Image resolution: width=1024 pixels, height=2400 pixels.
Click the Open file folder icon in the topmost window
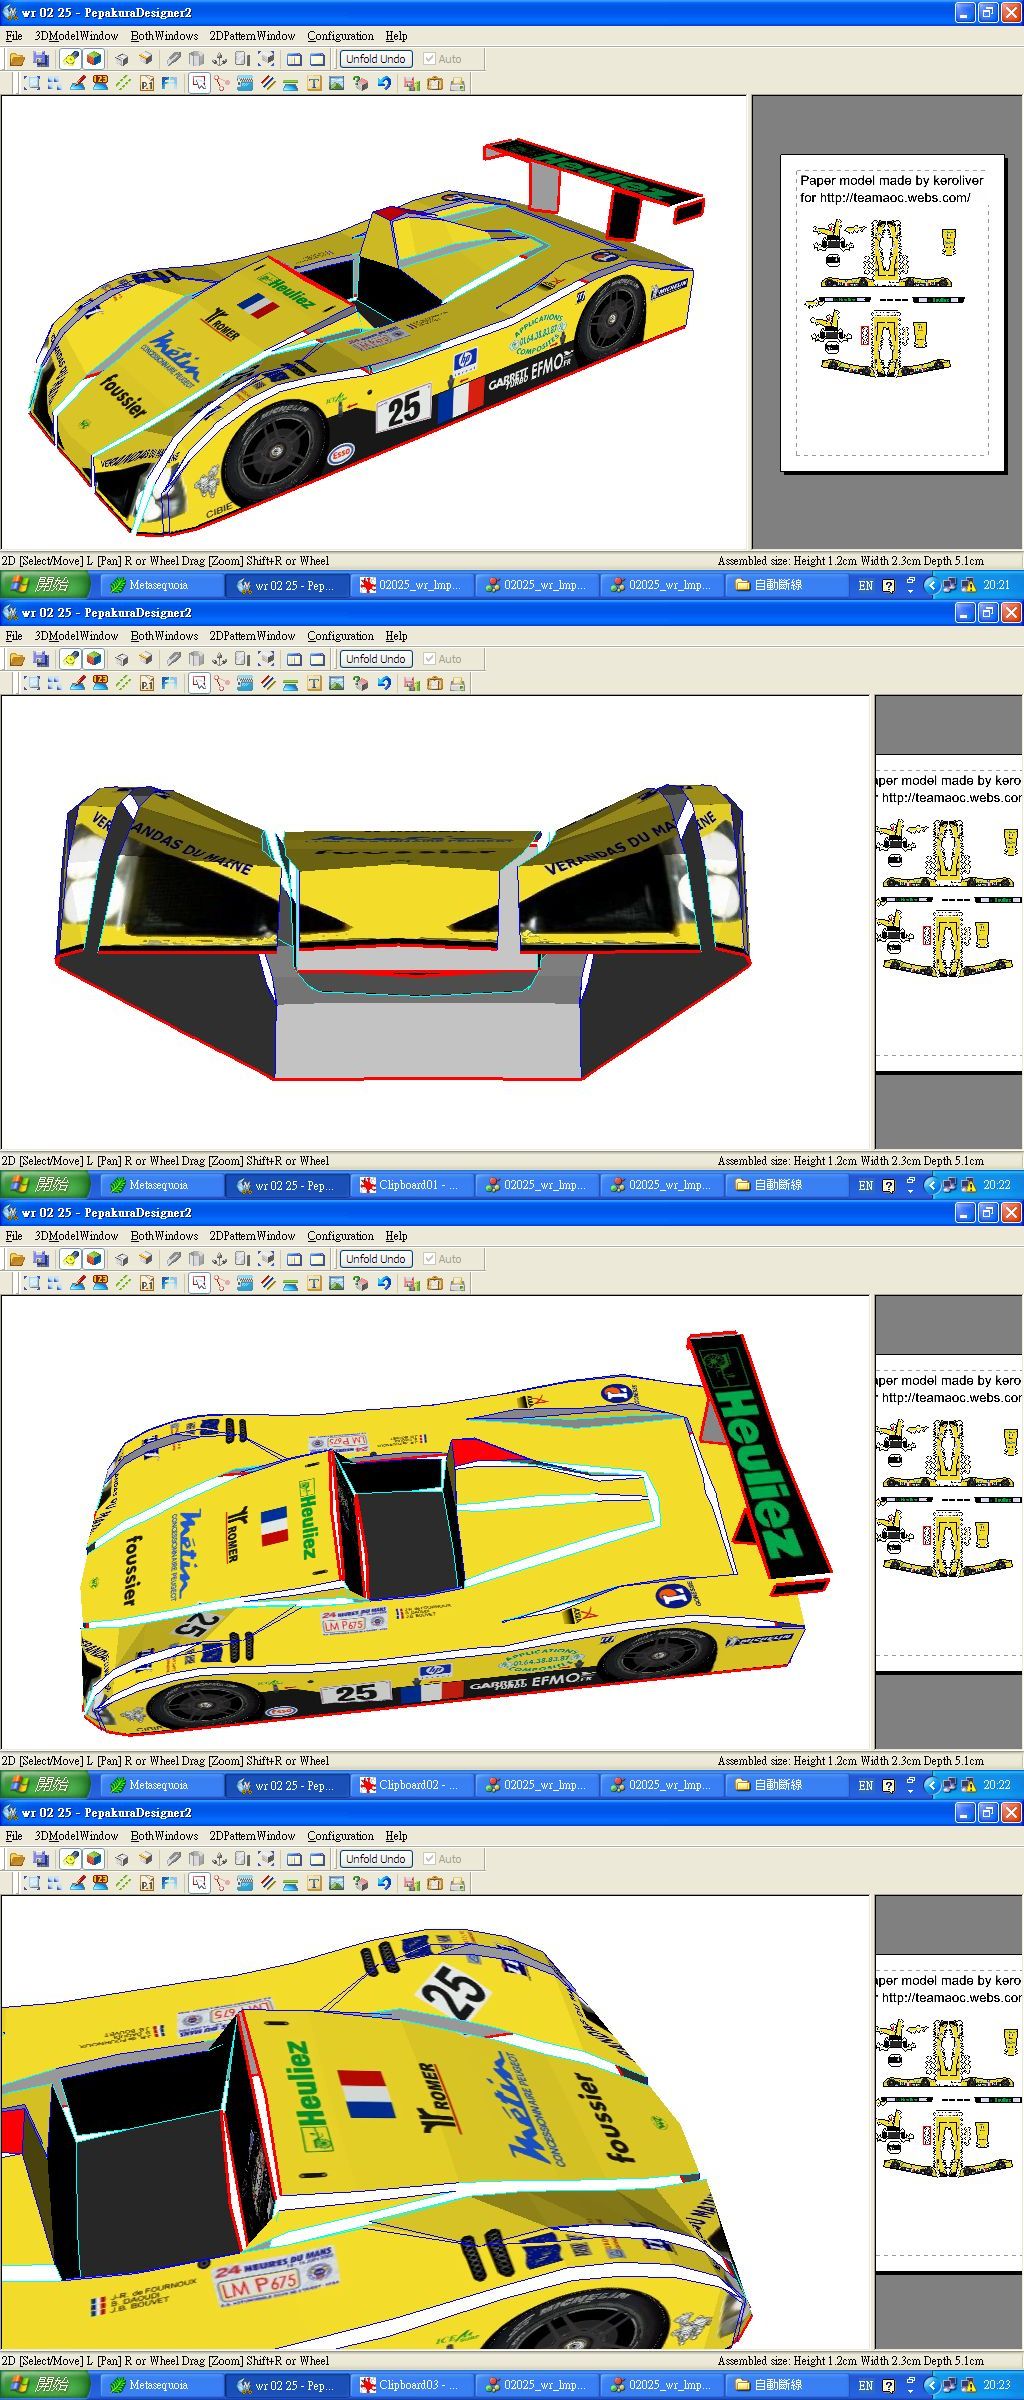(17, 59)
